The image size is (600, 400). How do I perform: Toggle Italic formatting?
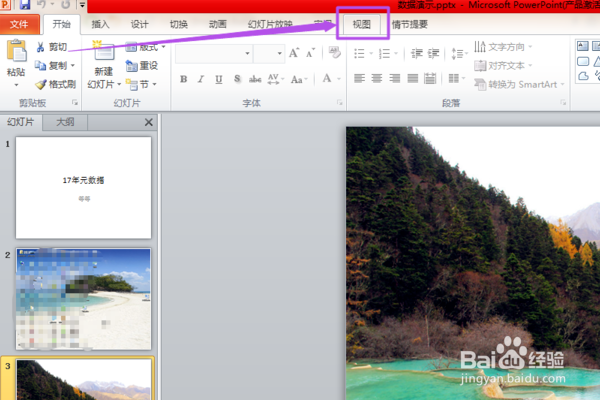coord(201,79)
